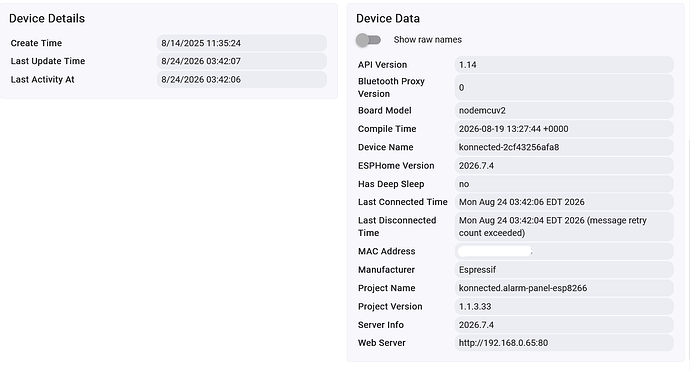Click the Compile Time label
Screen dimensions: 690x370
click(x=387, y=129)
